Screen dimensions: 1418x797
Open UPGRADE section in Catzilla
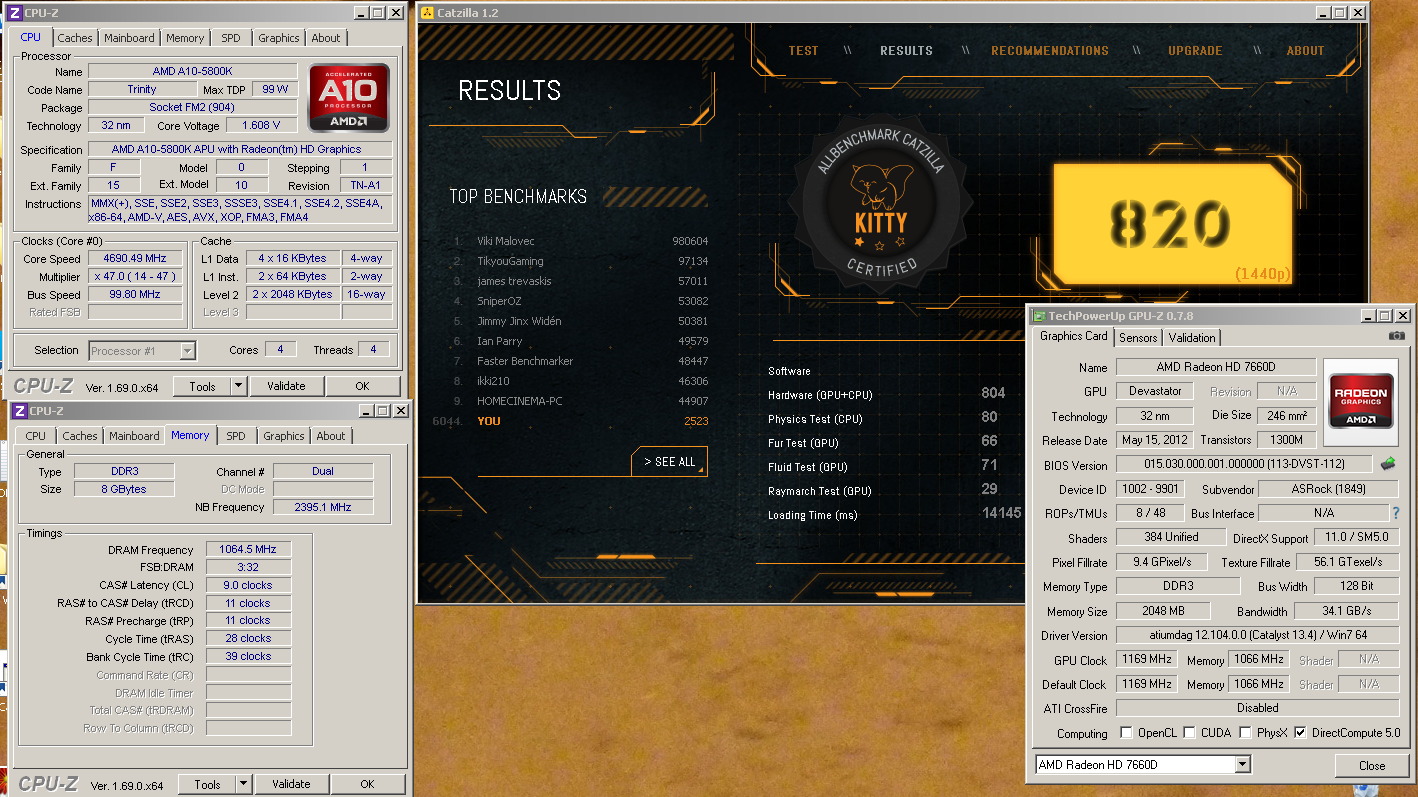tap(1195, 51)
